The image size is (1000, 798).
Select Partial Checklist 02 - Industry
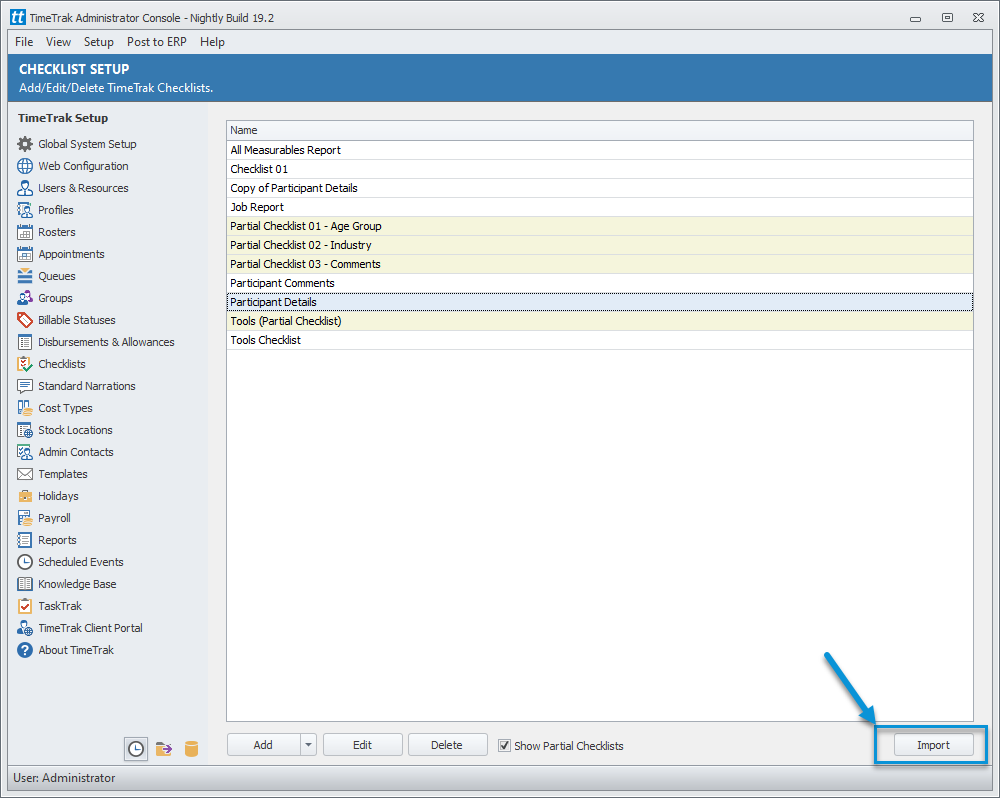[x=599, y=245]
